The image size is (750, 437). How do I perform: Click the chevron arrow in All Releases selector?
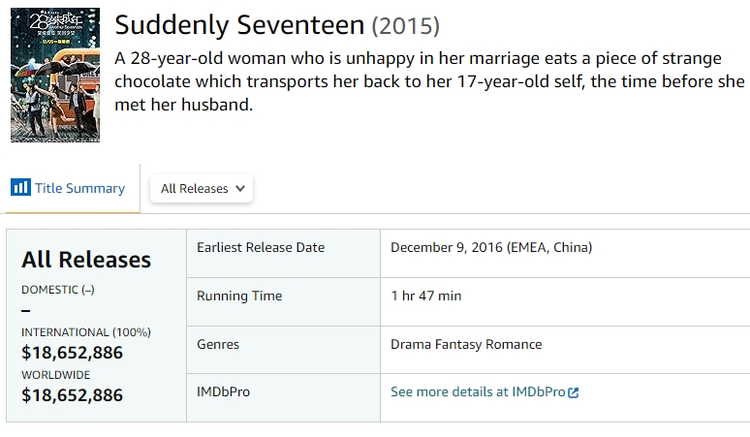(240, 188)
